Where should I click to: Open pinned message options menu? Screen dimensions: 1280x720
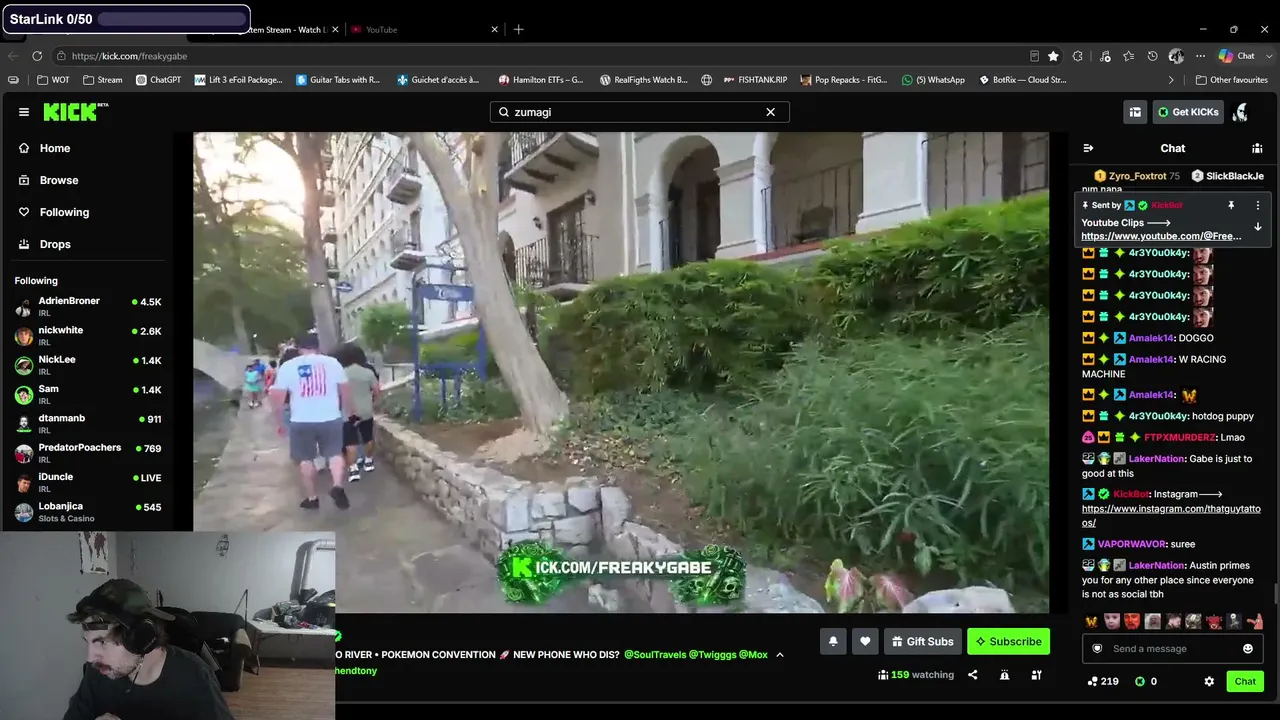(x=1258, y=205)
